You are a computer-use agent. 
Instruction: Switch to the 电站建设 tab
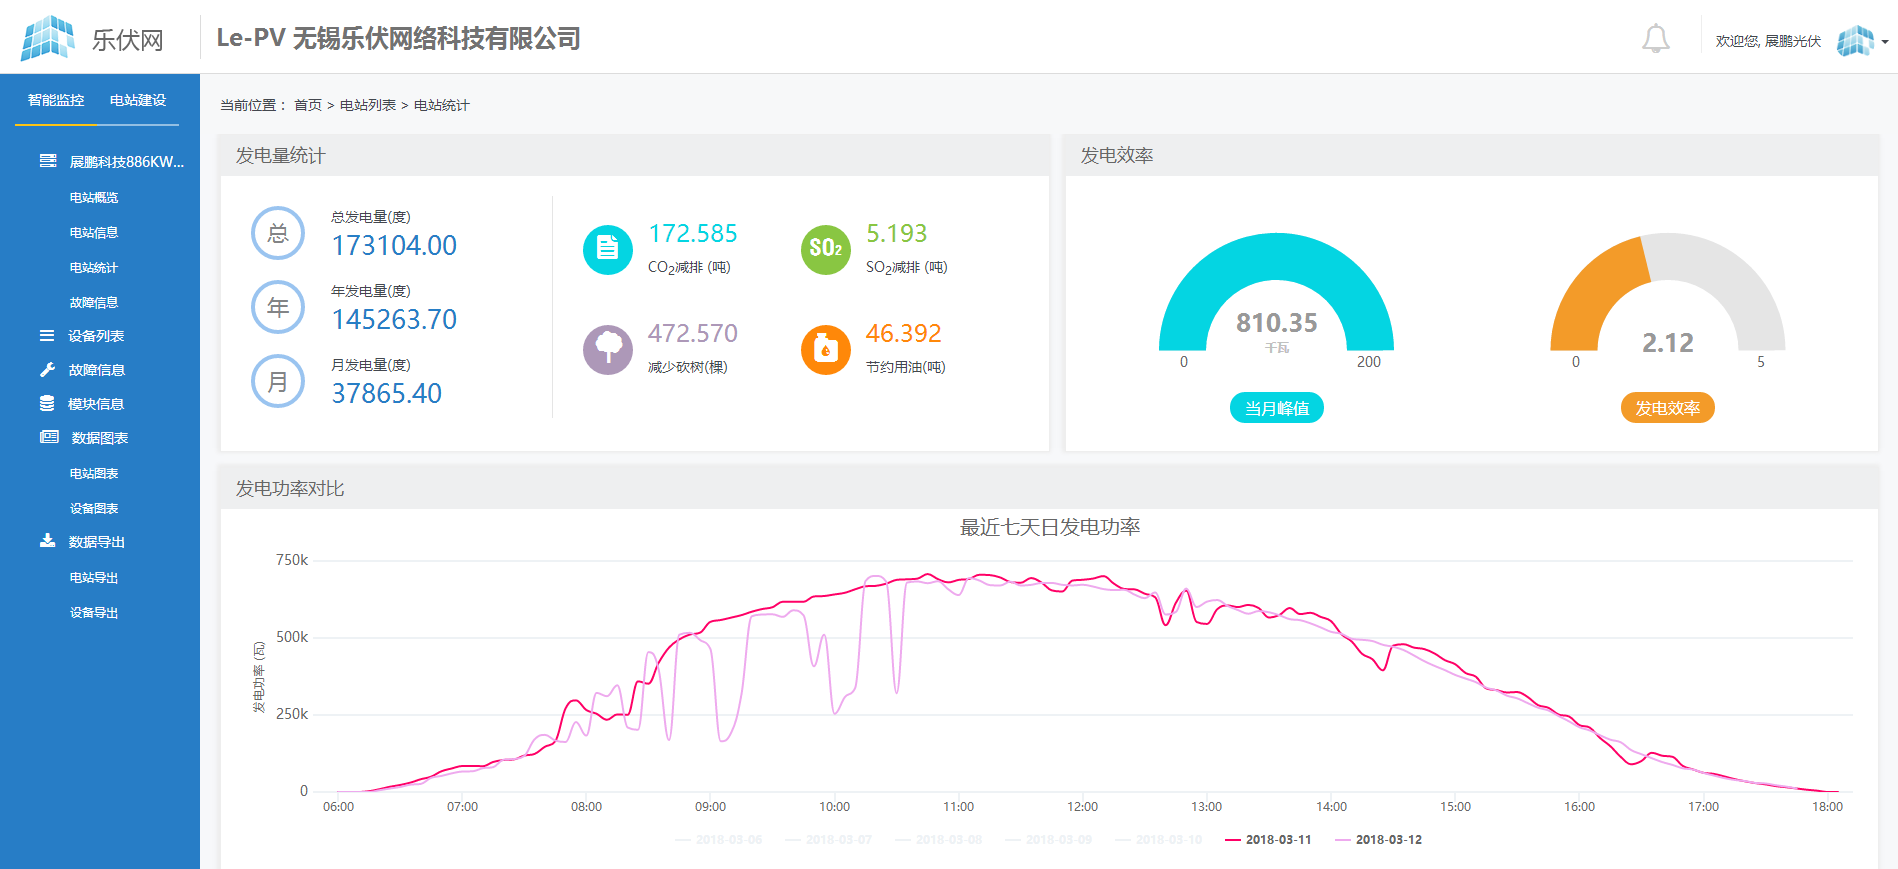pyautogui.click(x=138, y=100)
